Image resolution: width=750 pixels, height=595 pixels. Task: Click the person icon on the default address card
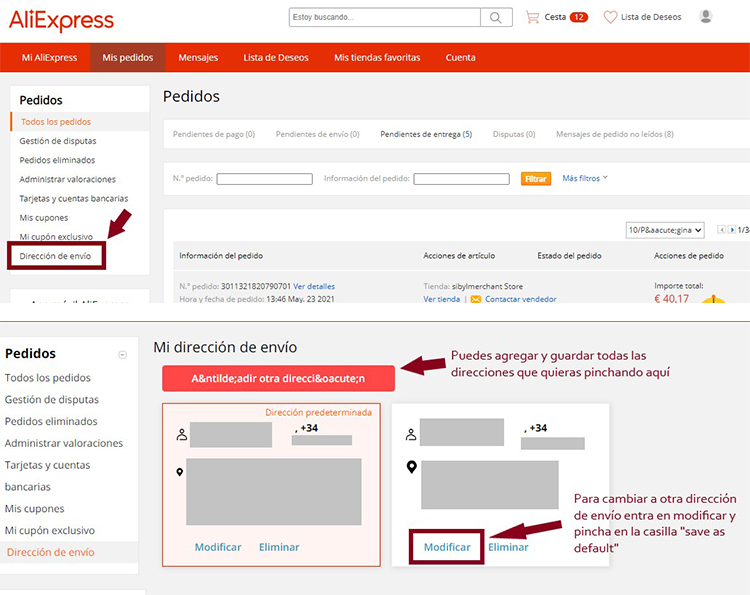[182, 434]
